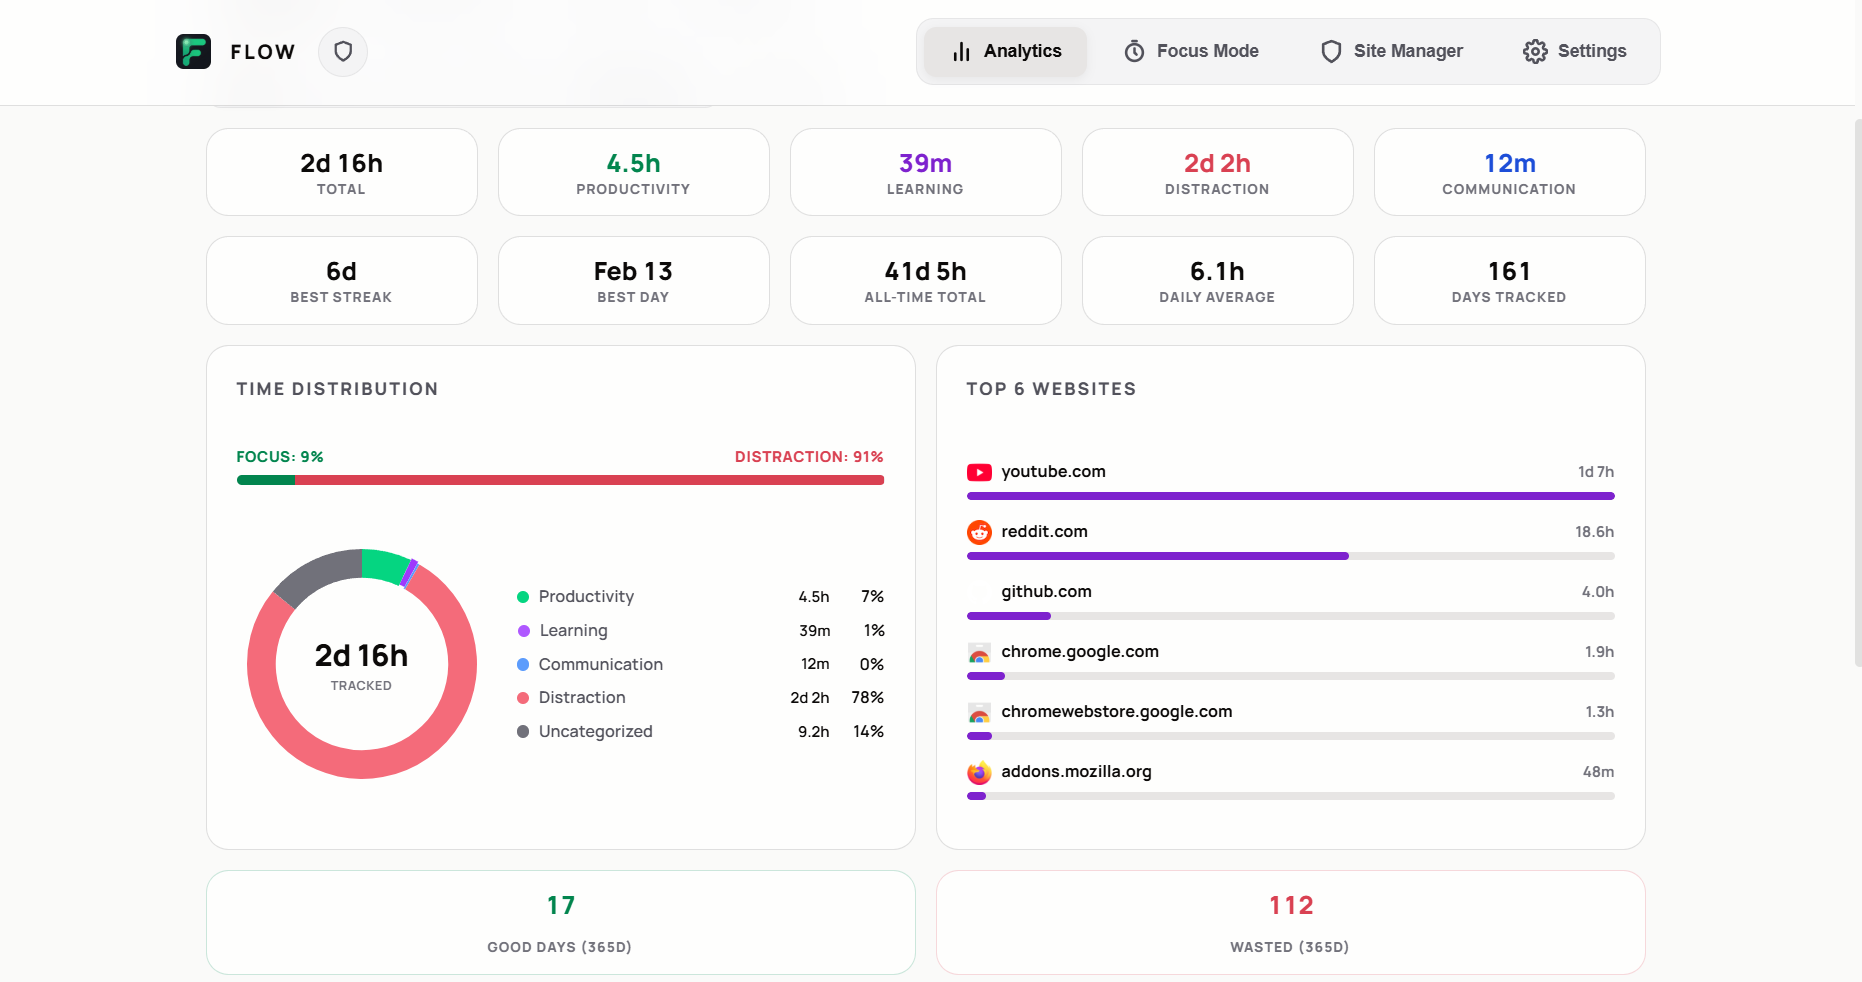Viewport: 1862px width, 982px height.
Task: Click the Uncategorized legend label
Action: pos(595,732)
